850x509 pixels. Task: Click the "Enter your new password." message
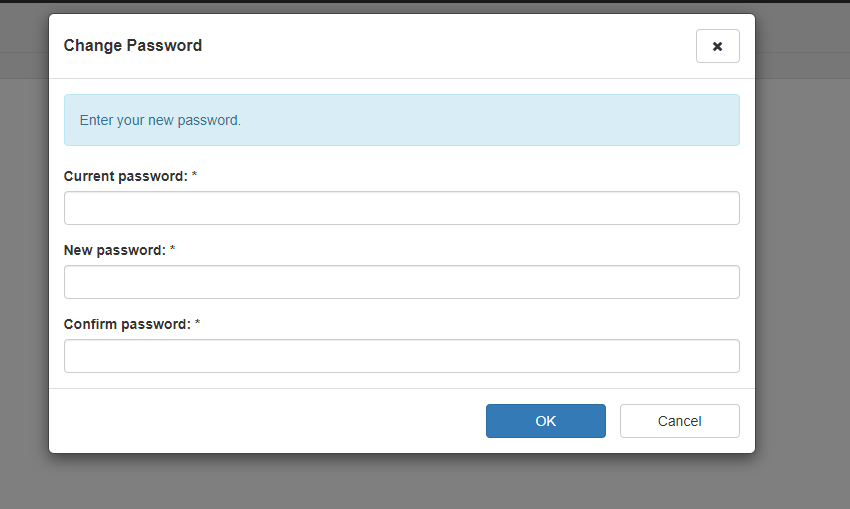pyautogui.click(x=160, y=120)
